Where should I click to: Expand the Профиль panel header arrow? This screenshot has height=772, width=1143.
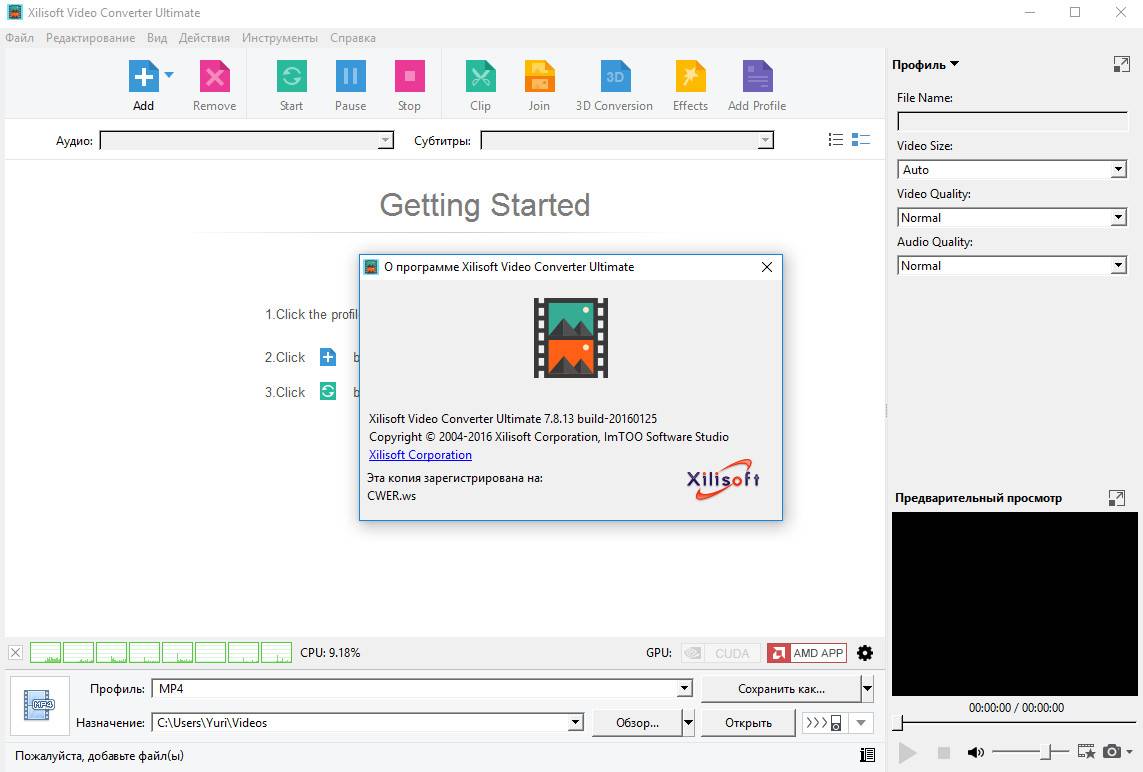tap(955, 64)
